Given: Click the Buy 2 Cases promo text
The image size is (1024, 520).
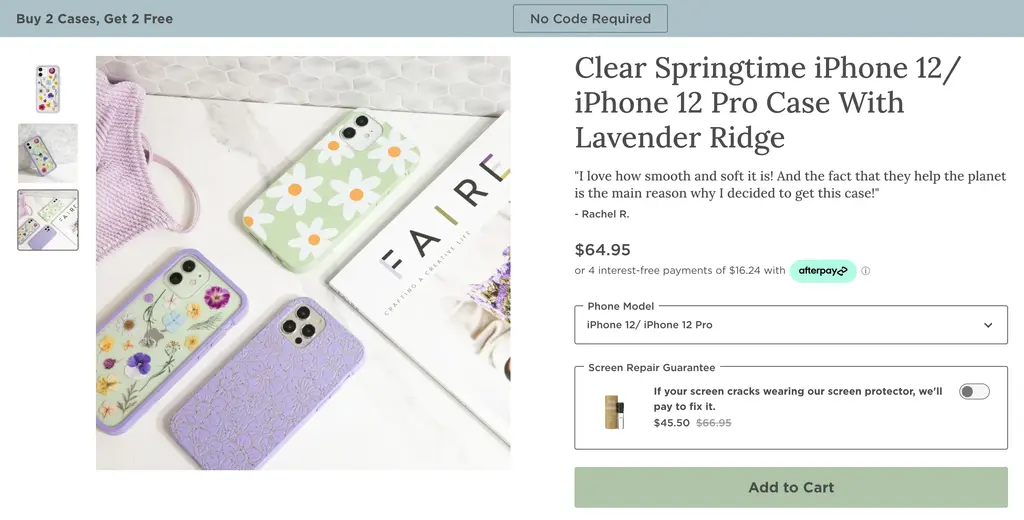Looking at the screenshot, I should point(94,18).
